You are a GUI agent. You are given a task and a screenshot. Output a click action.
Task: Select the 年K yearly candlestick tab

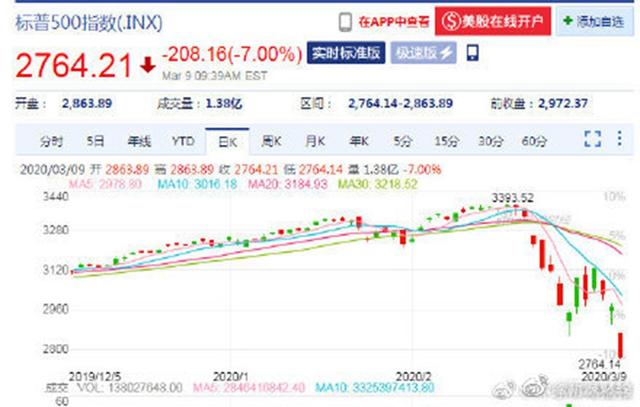[358, 140]
